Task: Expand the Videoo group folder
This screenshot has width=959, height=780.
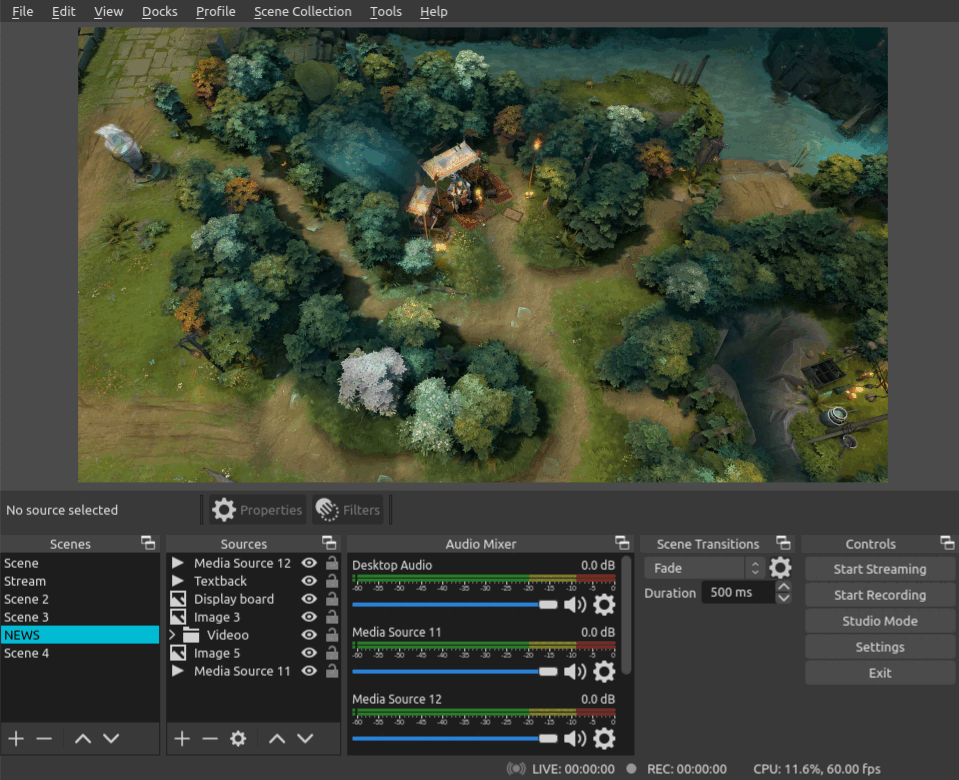Action: point(172,635)
